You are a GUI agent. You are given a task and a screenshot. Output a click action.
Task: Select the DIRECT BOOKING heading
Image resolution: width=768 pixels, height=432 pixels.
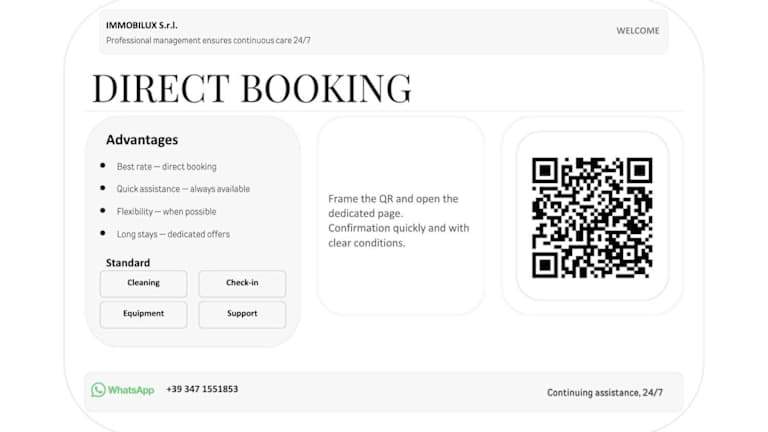251,88
